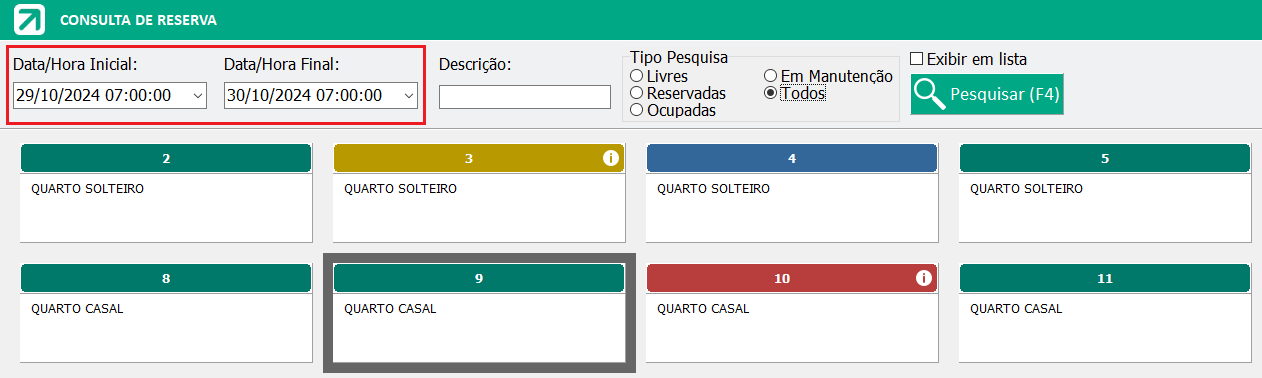Screen dimensions: 1262x378
Task: Open info icon on room 3
Action: pyautogui.click(x=611, y=158)
